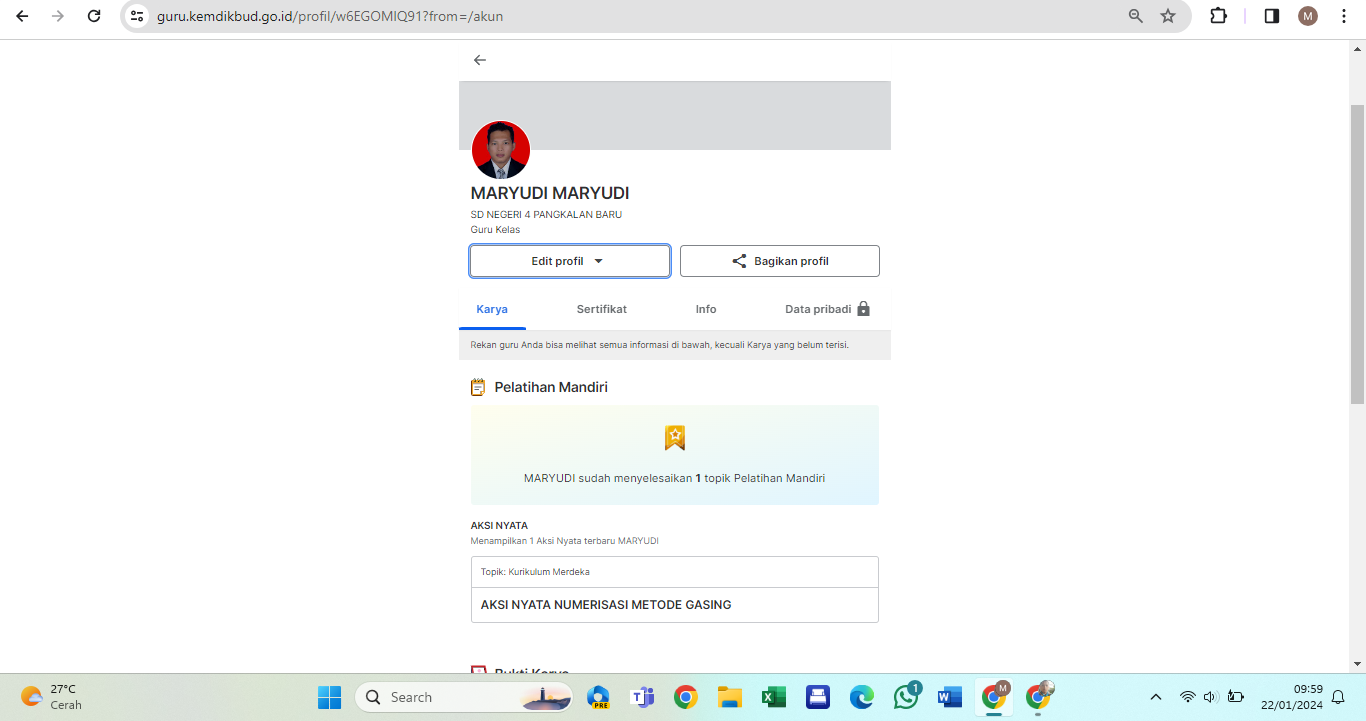Bookmark this page with the star icon

pyautogui.click(x=1167, y=16)
